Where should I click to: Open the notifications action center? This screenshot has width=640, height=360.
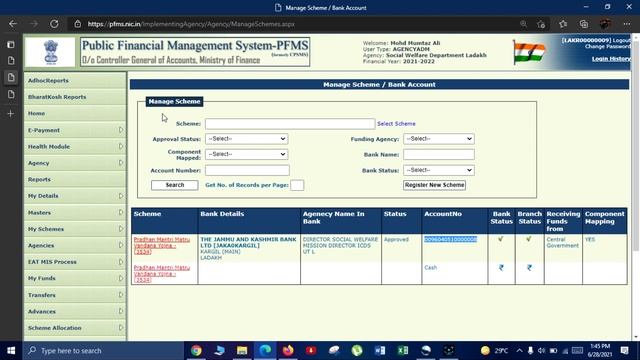(624, 351)
